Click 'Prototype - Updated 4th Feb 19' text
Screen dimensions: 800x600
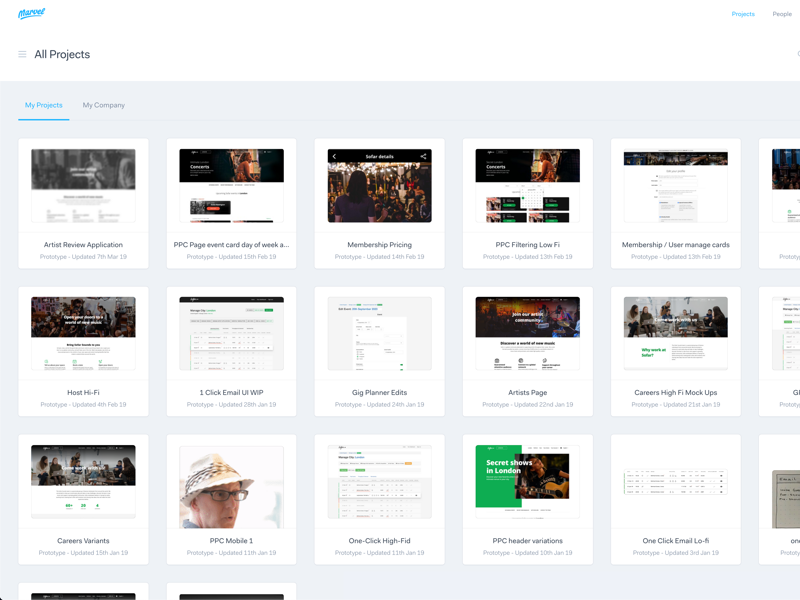[x=83, y=405]
